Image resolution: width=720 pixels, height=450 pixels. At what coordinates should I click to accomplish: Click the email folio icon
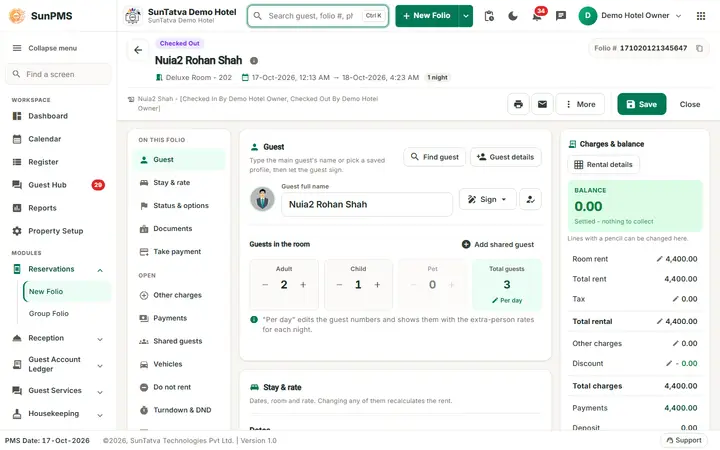coord(542,104)
